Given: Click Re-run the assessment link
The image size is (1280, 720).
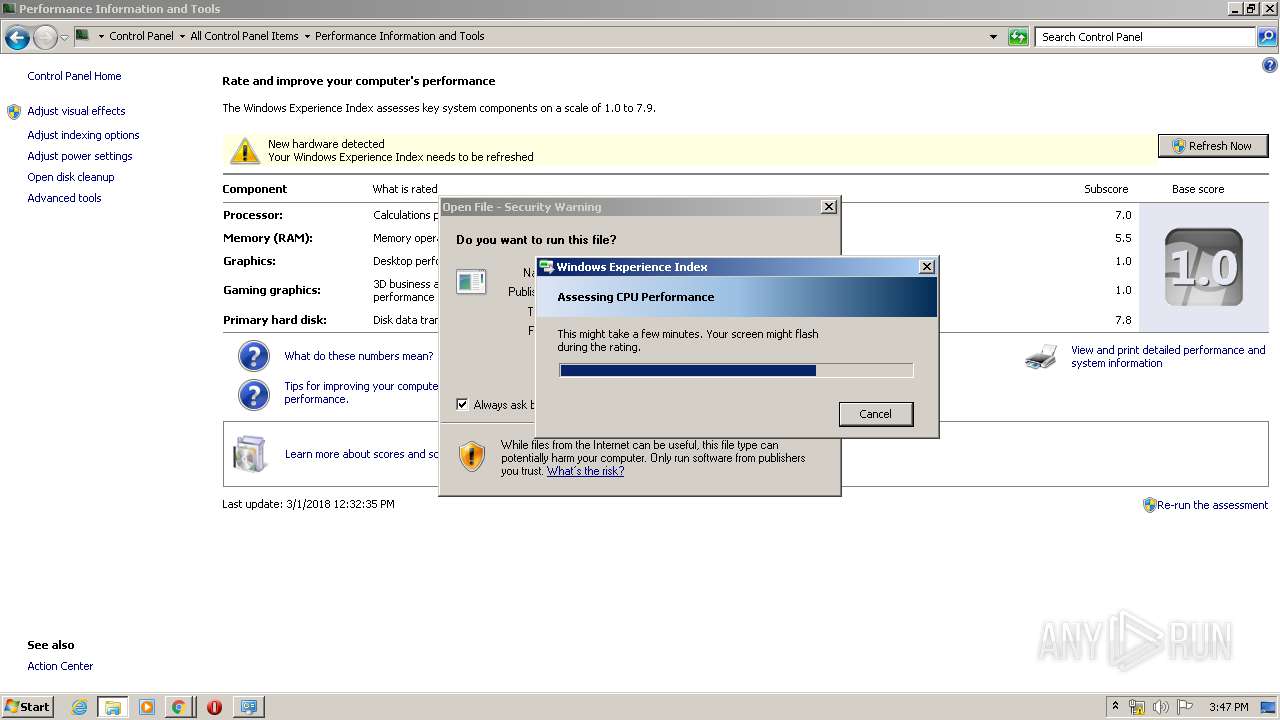Looking at the screenshot, I should 1212,505.
